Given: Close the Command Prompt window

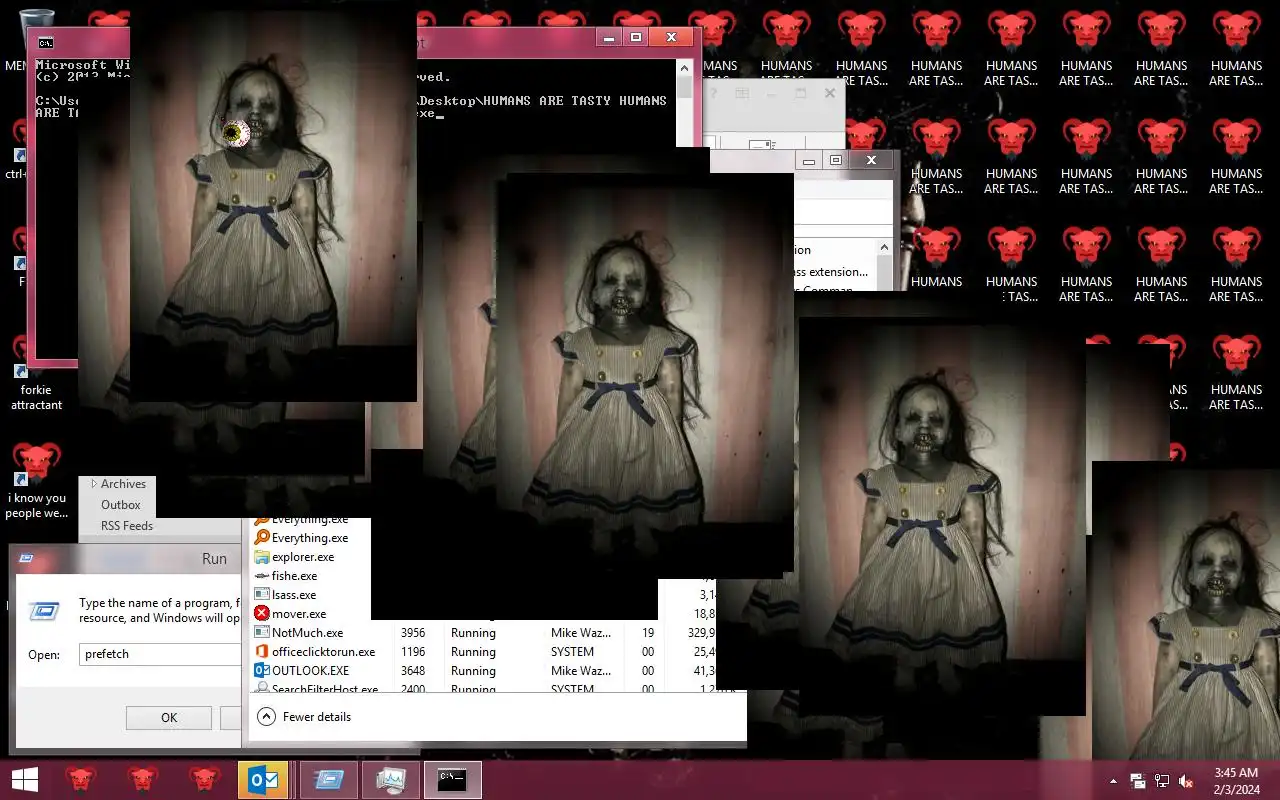Looking at the screenshot, I should click(x=671, y=37).
